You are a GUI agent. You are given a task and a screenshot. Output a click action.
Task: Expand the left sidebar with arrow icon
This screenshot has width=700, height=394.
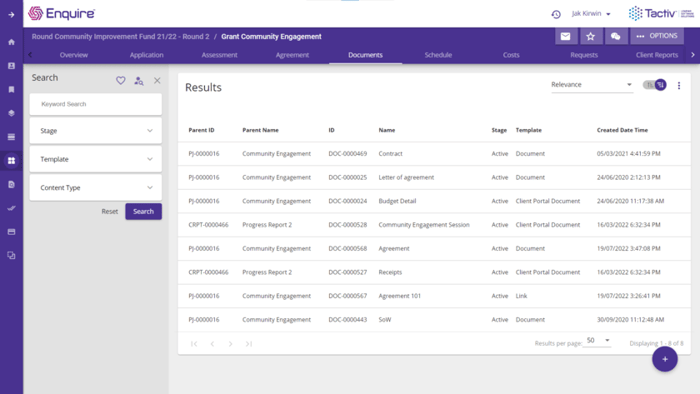click(11, 15)
